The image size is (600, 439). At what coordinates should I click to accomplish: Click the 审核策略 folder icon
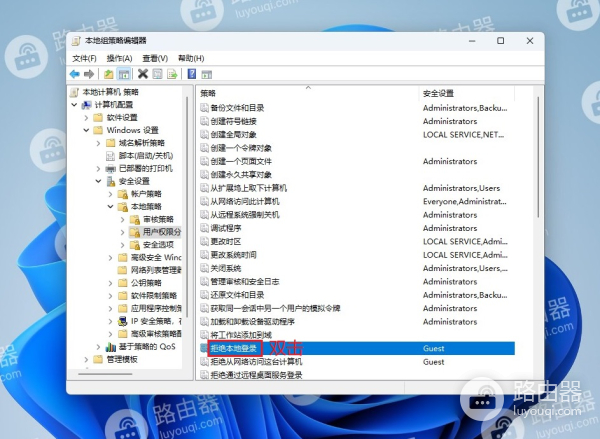135,219
